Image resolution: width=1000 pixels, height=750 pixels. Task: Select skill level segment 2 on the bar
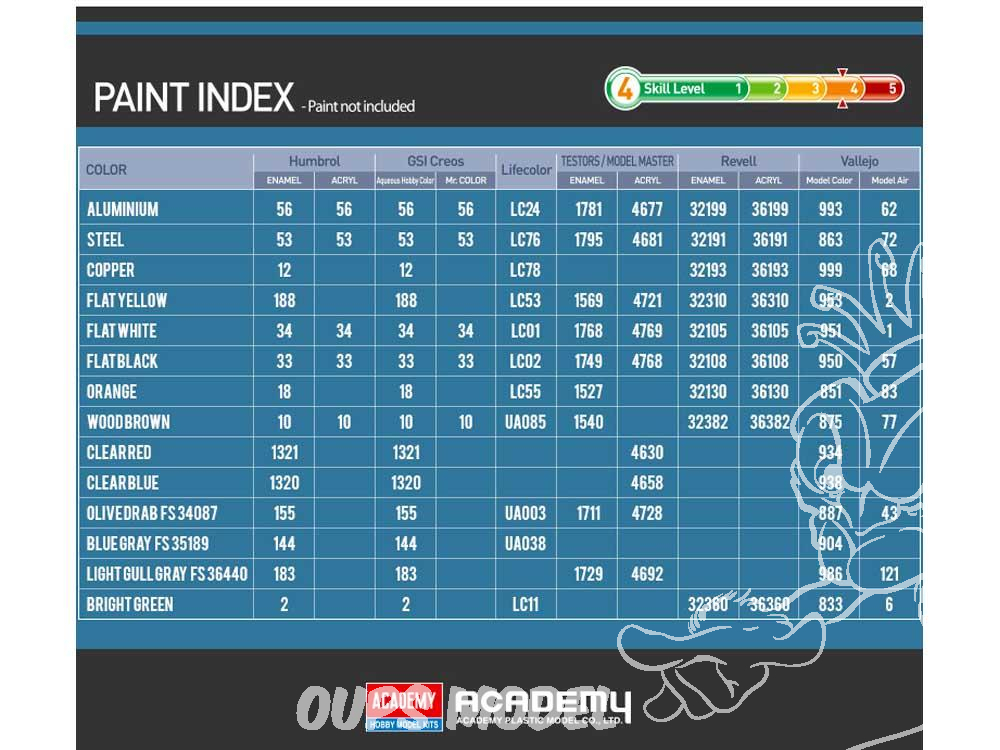click(x=776, y=89)
